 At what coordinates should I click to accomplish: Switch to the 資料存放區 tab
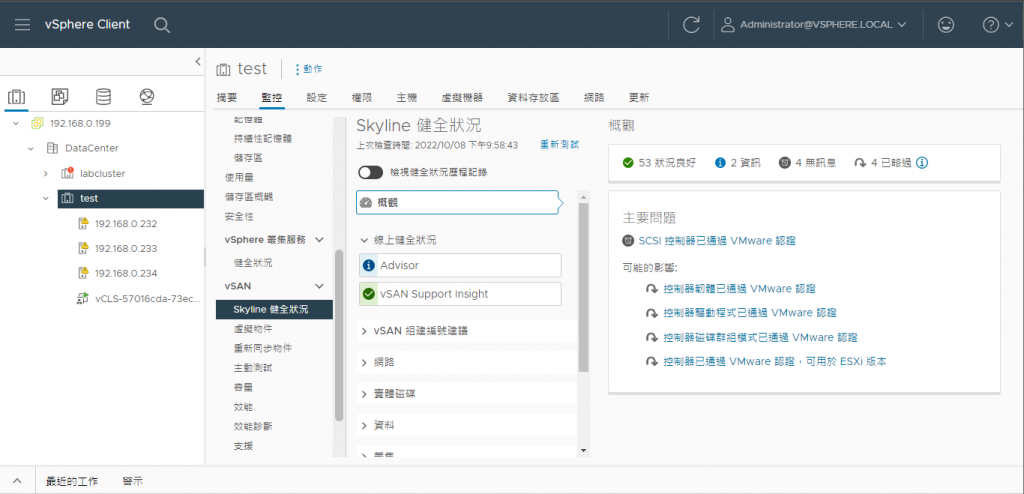click(534, 98)
